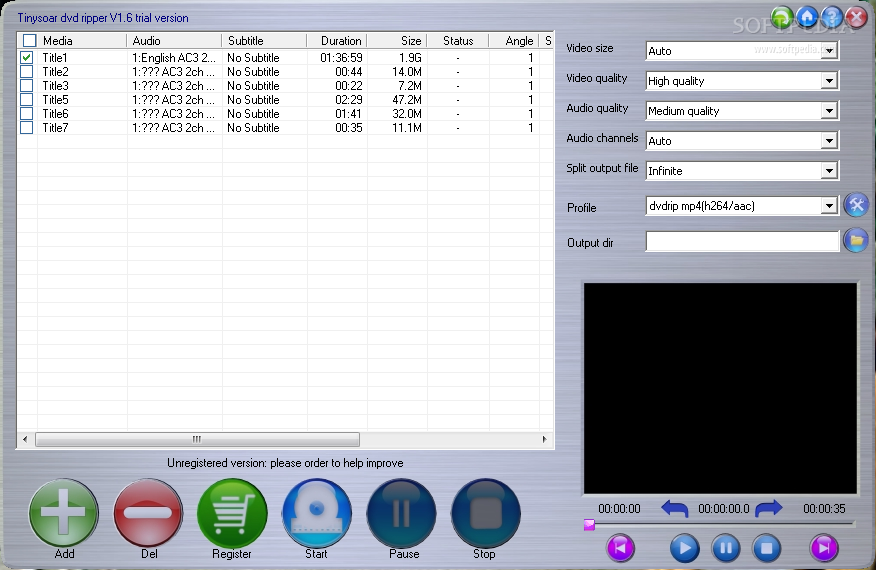This screenshot has width=876, height=570.
Task: Click the 'Unregistered version' notice text
Action: [285, 463]
